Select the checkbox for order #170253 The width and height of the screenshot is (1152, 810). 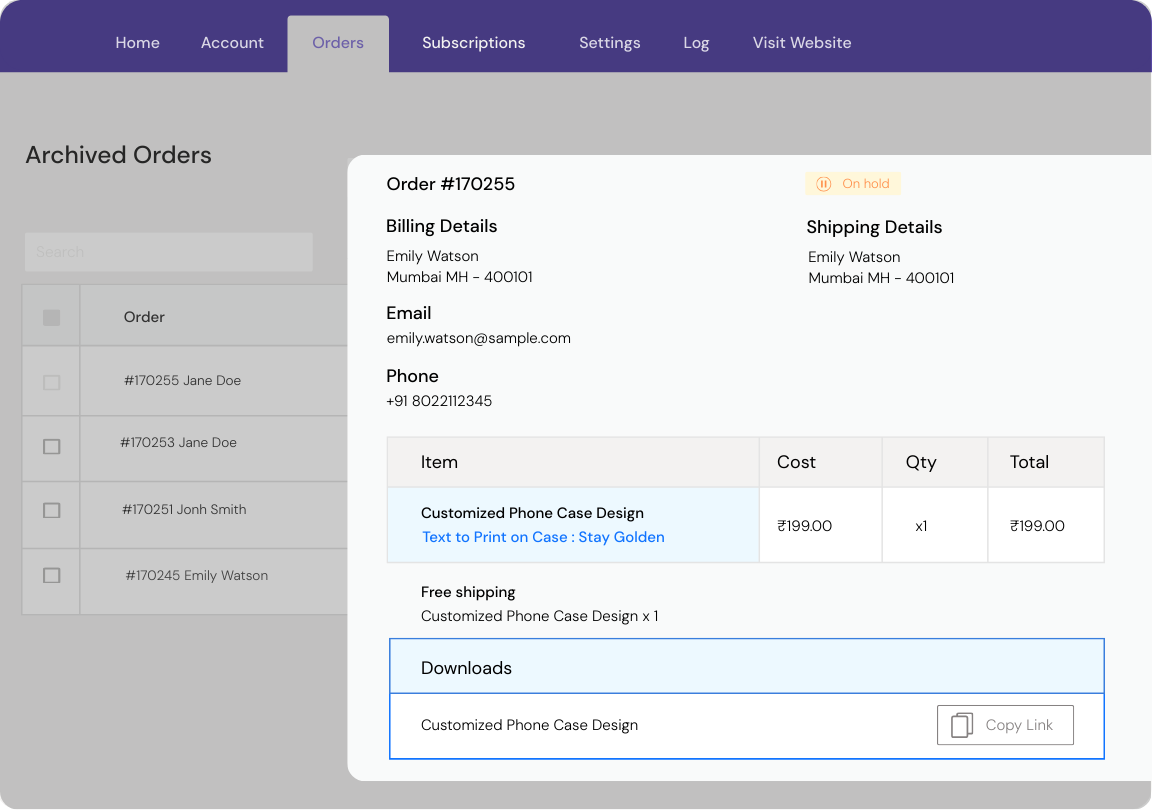click(x=51, y=447)
